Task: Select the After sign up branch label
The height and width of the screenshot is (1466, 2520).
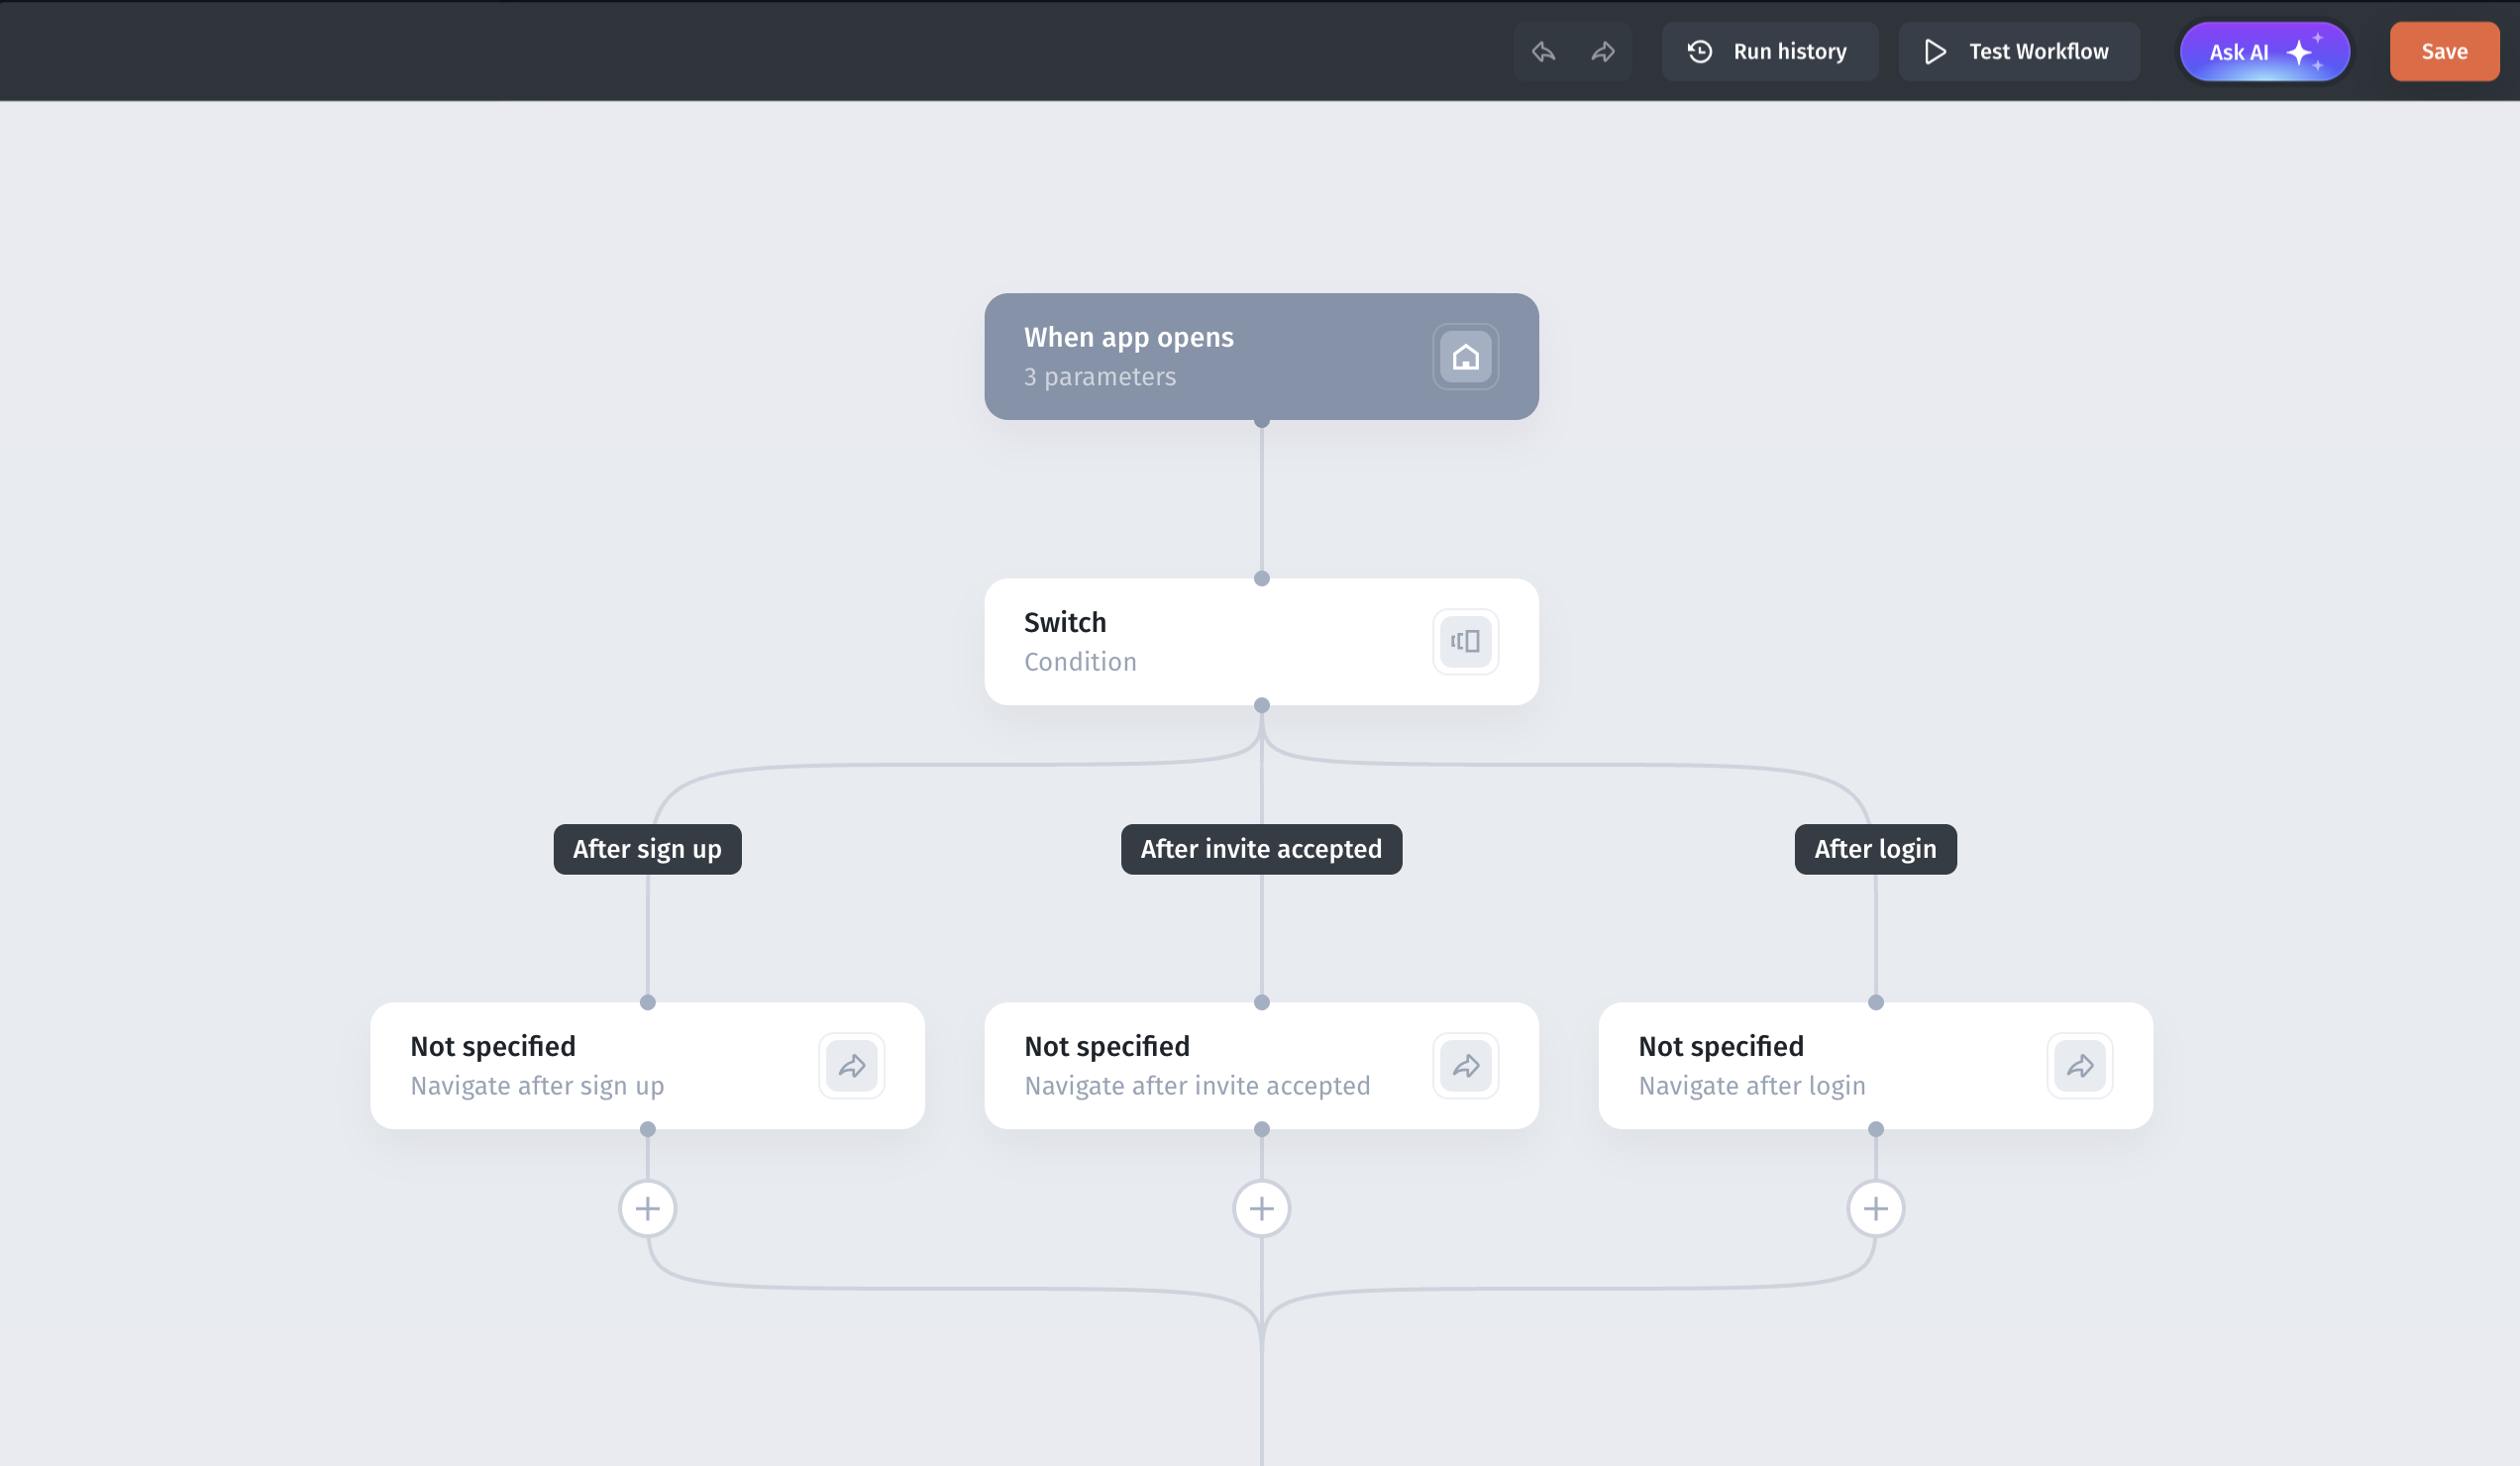Action: click(647, 849)
